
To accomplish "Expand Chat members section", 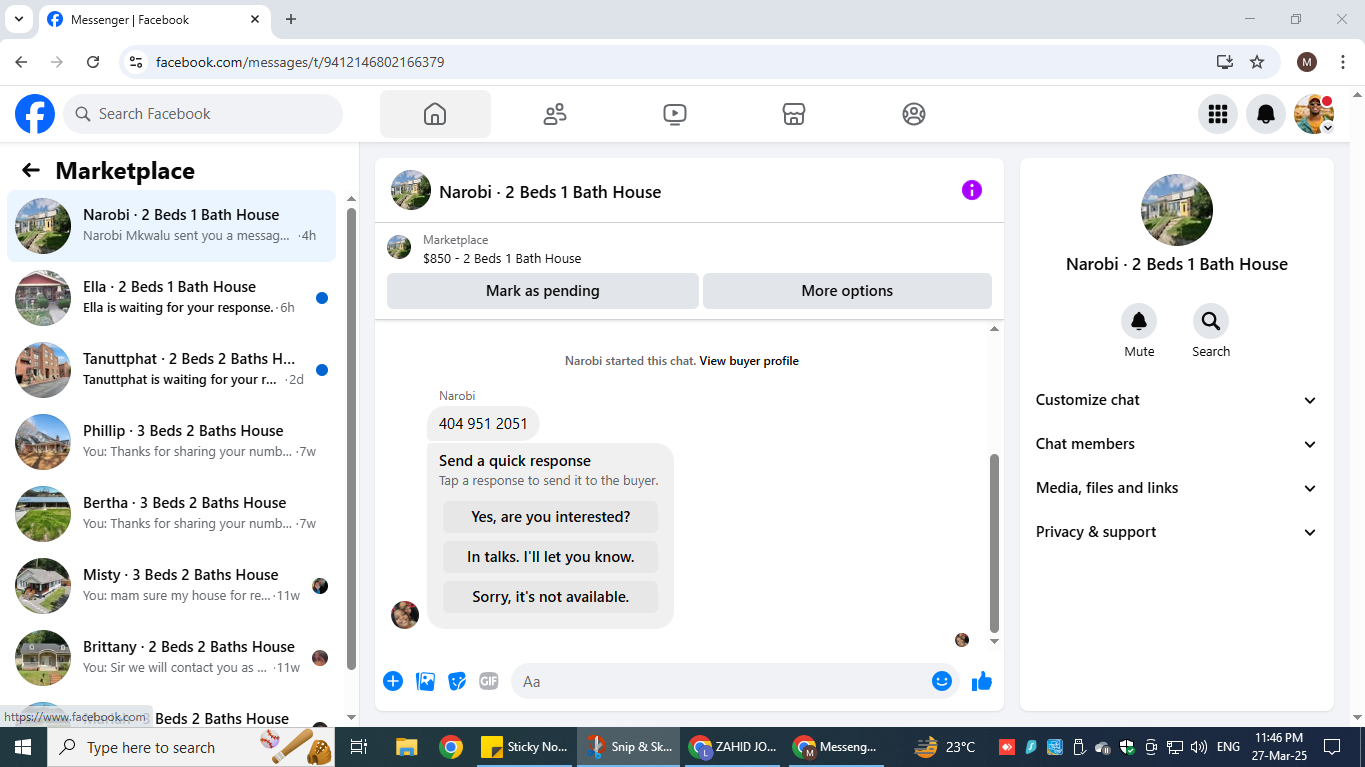I will [1176, 444].
